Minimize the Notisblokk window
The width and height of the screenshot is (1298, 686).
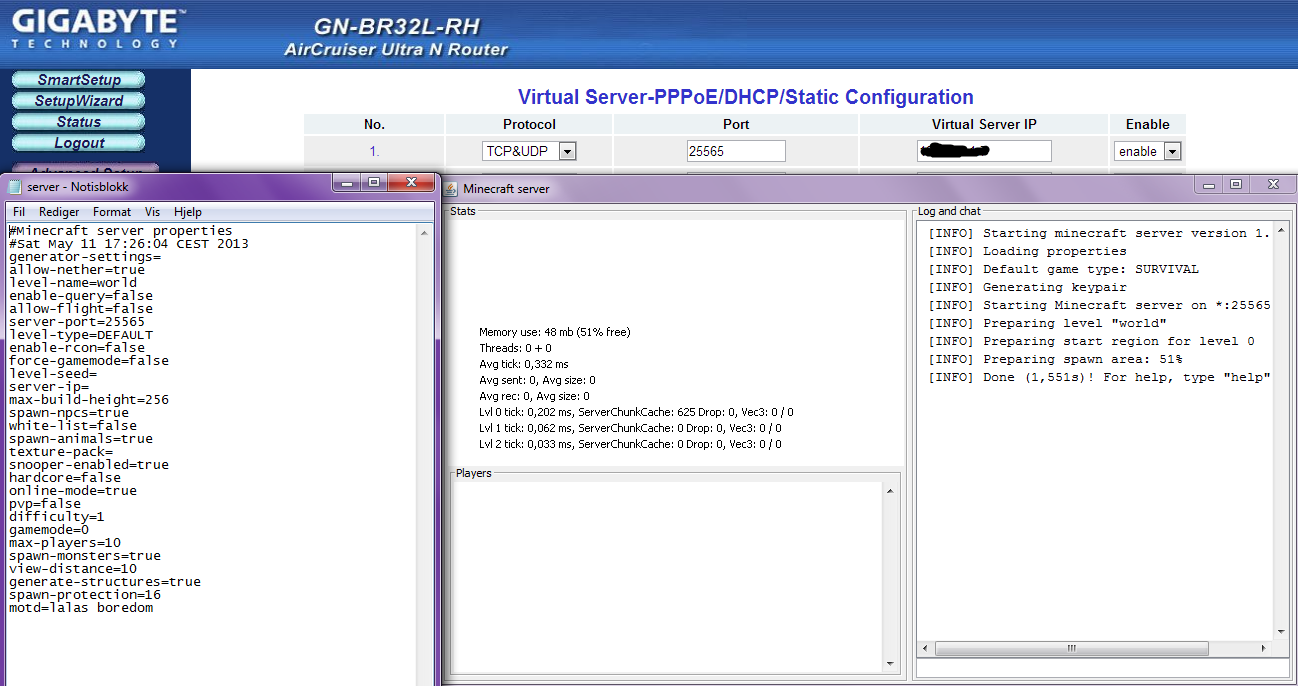coord(347,183)
